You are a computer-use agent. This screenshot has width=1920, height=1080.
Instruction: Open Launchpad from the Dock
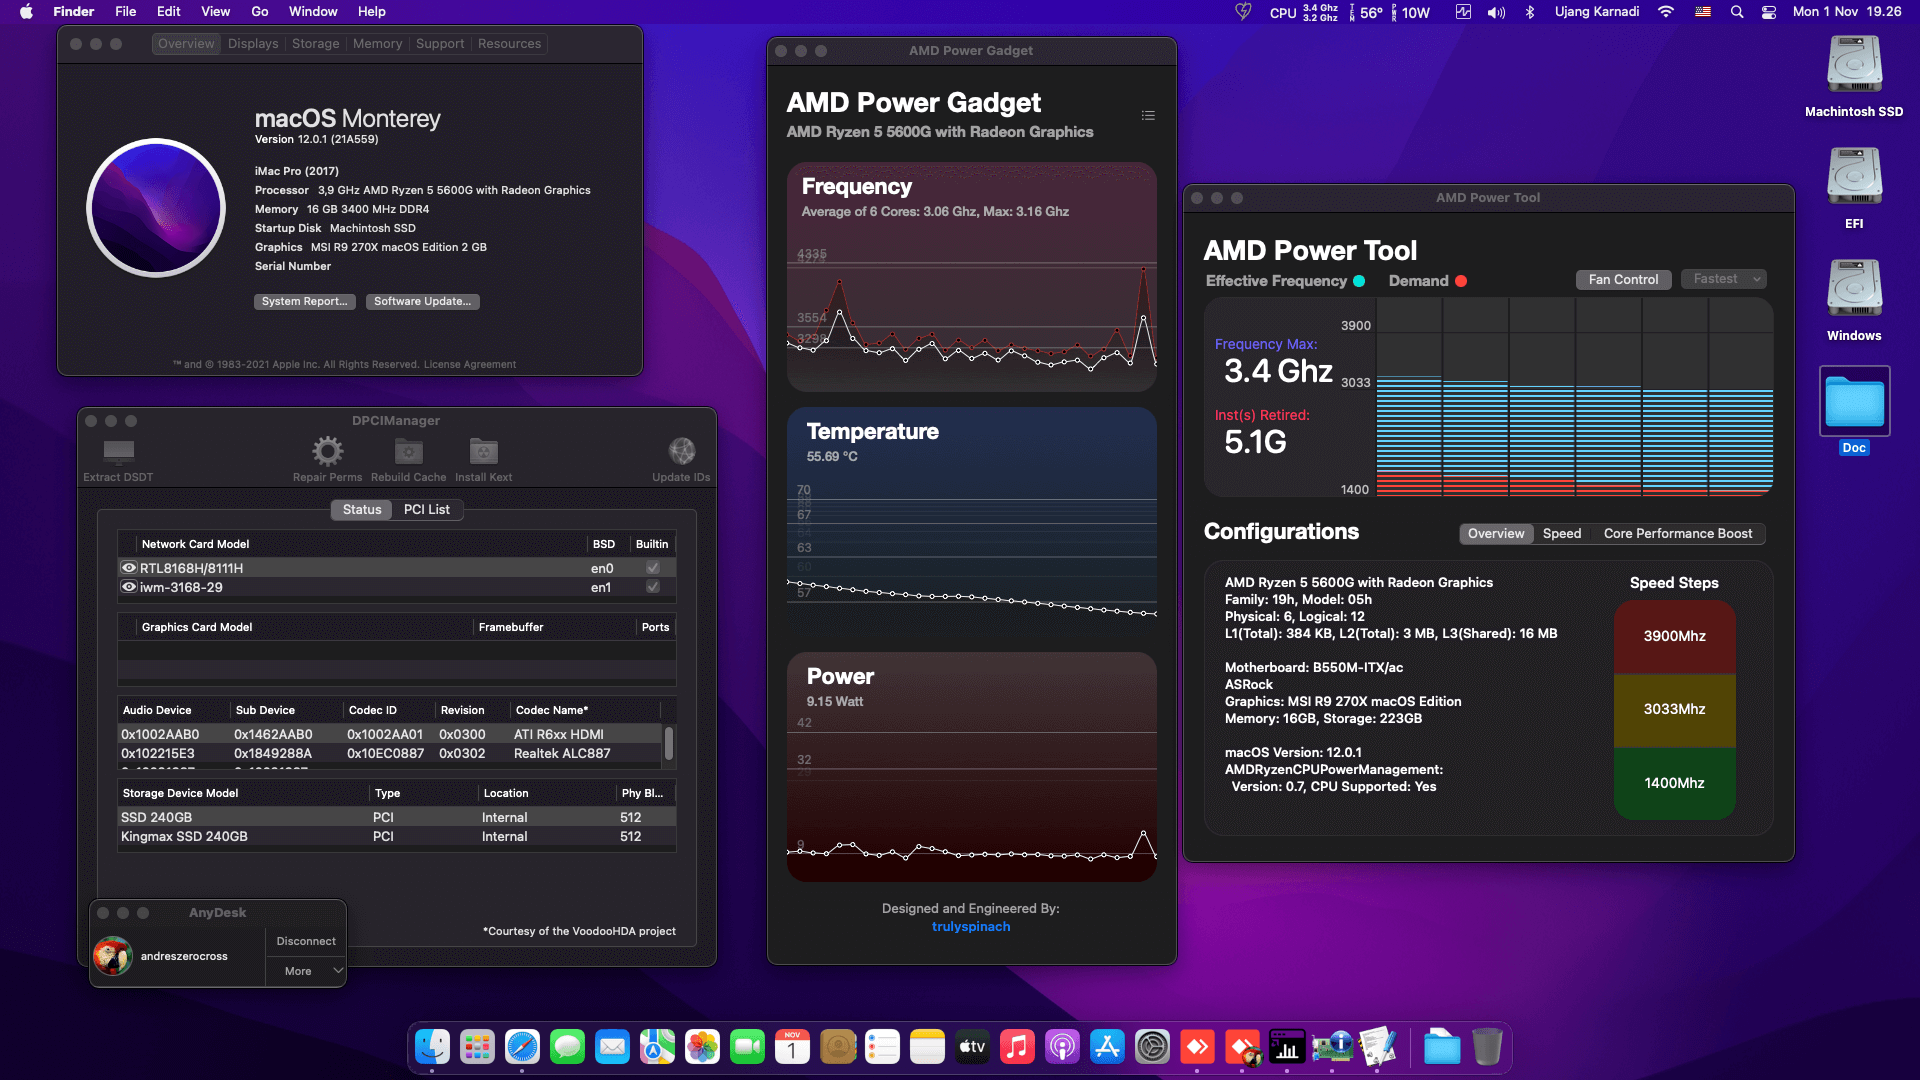coord(477,1047)
